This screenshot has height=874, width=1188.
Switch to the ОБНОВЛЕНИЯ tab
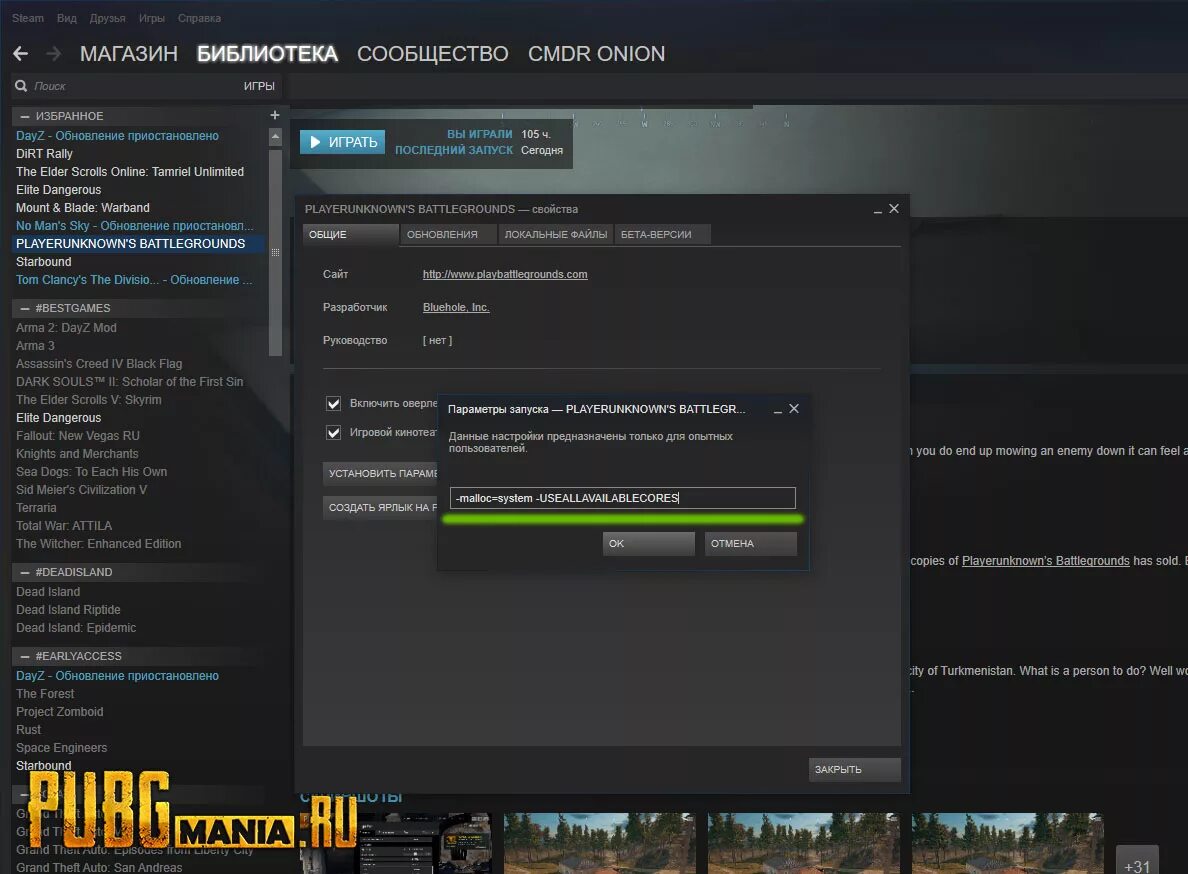[449, 235]
